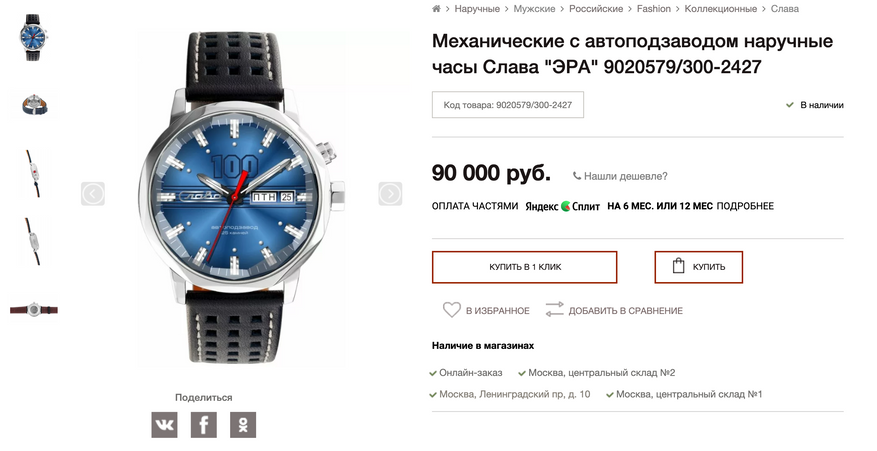The height and width of the screenshot is (451, 877).
Task: Open the Коллекционные breadcrumb category
Action: pyautogui.click(x=720, y=9)
